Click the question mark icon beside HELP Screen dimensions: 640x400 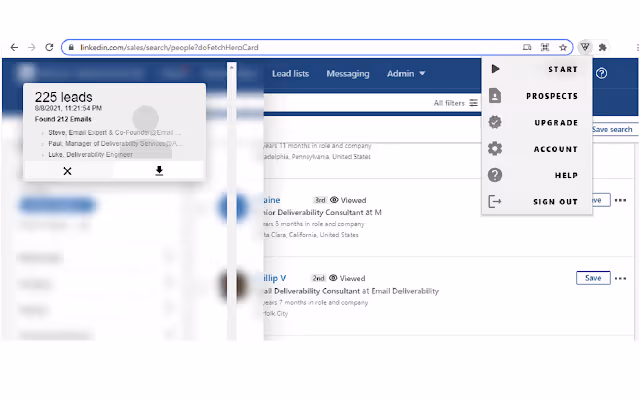[x=495, y=175]
